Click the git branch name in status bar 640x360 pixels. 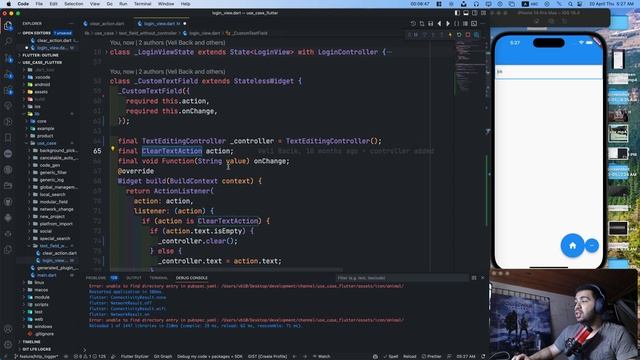(37, 356)
